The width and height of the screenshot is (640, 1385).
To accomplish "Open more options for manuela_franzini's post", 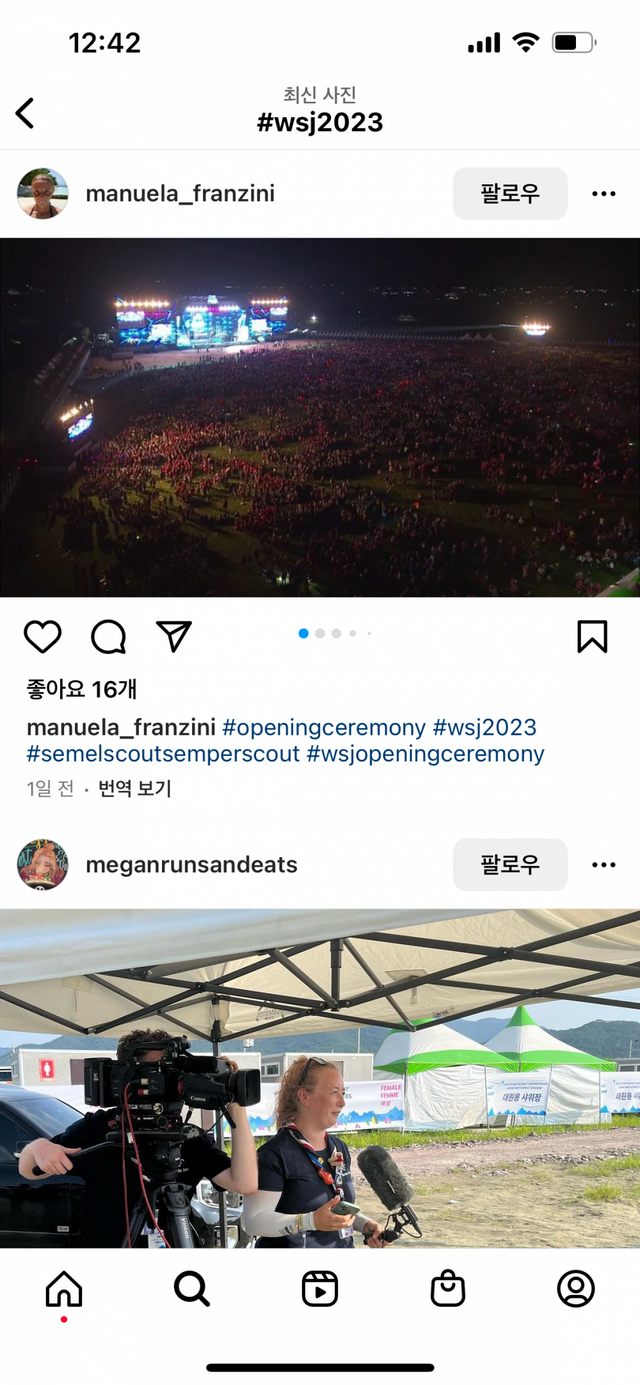I will point(603,193).
